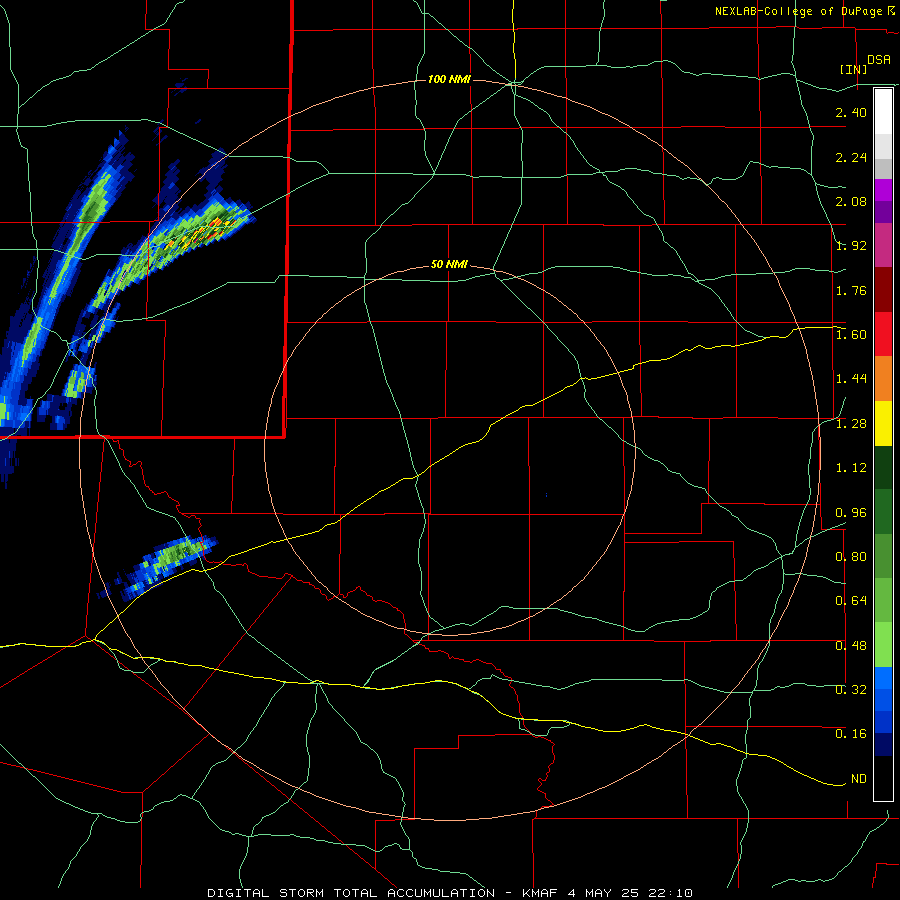Click the 50 NMI range ring label
This screenshot has width=900, height=900.
point(449,265)
